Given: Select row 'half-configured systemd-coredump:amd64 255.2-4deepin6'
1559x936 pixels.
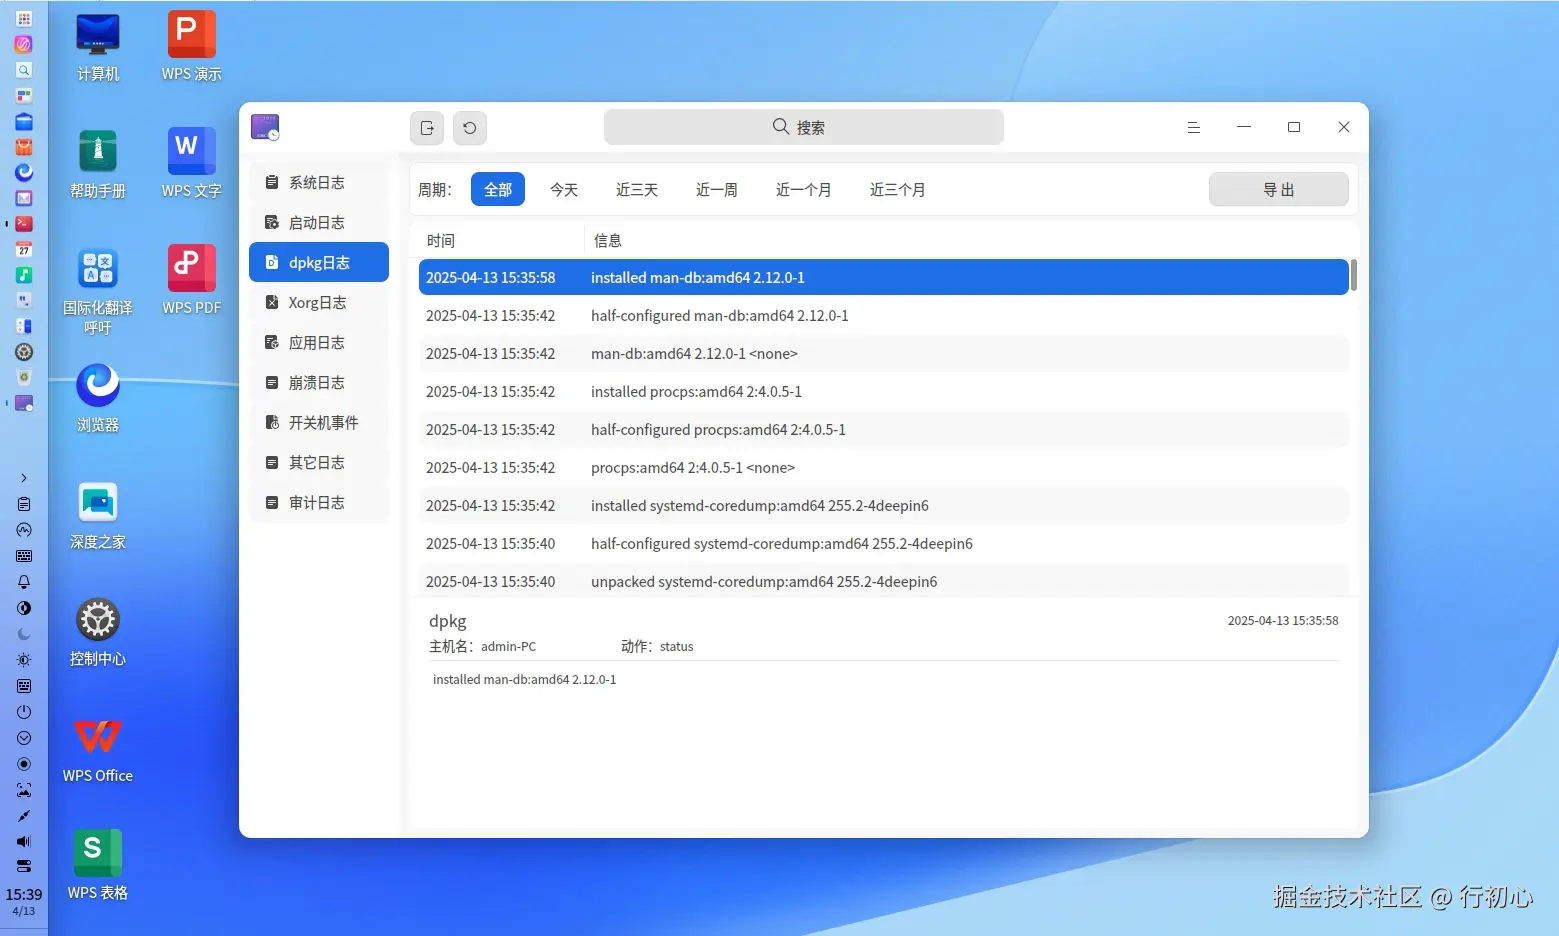Looking at the screenshot, I should click(x=883, y=544).
